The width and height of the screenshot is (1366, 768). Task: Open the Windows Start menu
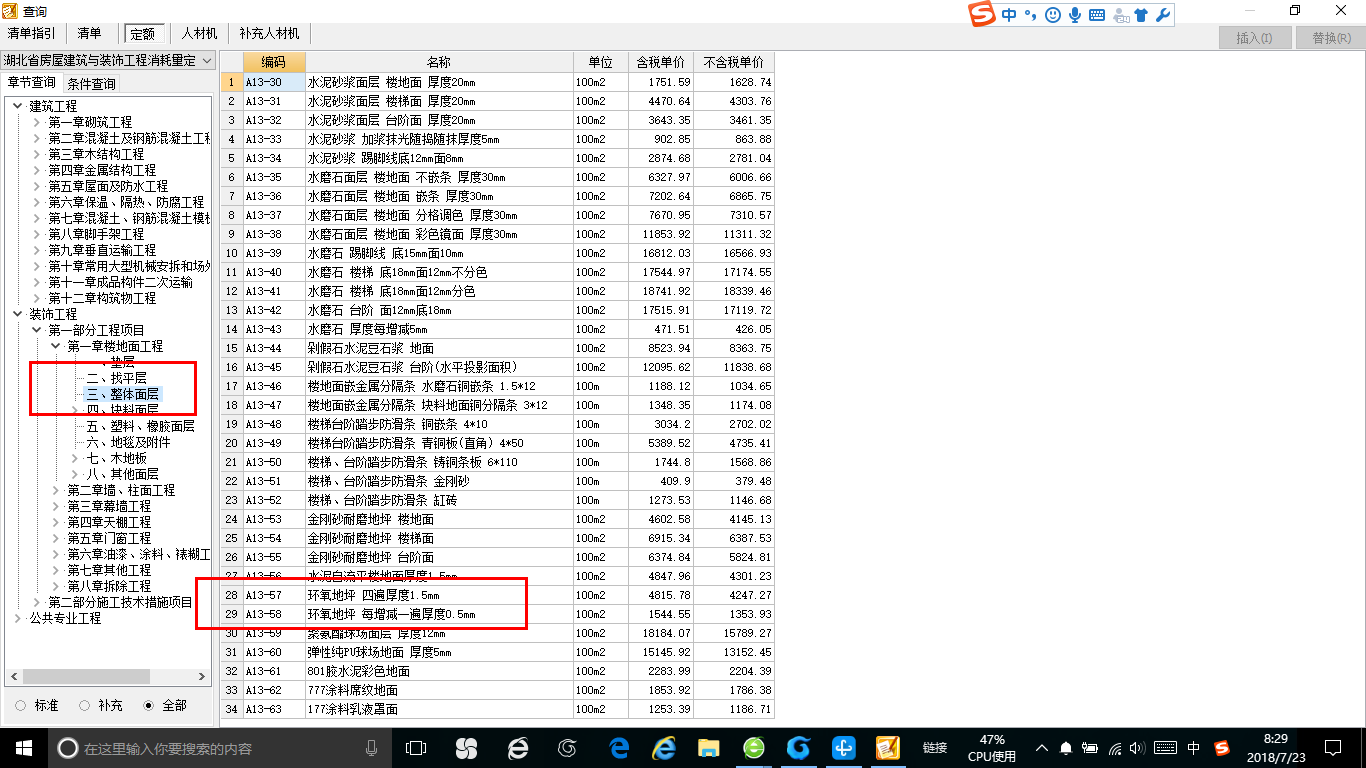click(24, 747)
